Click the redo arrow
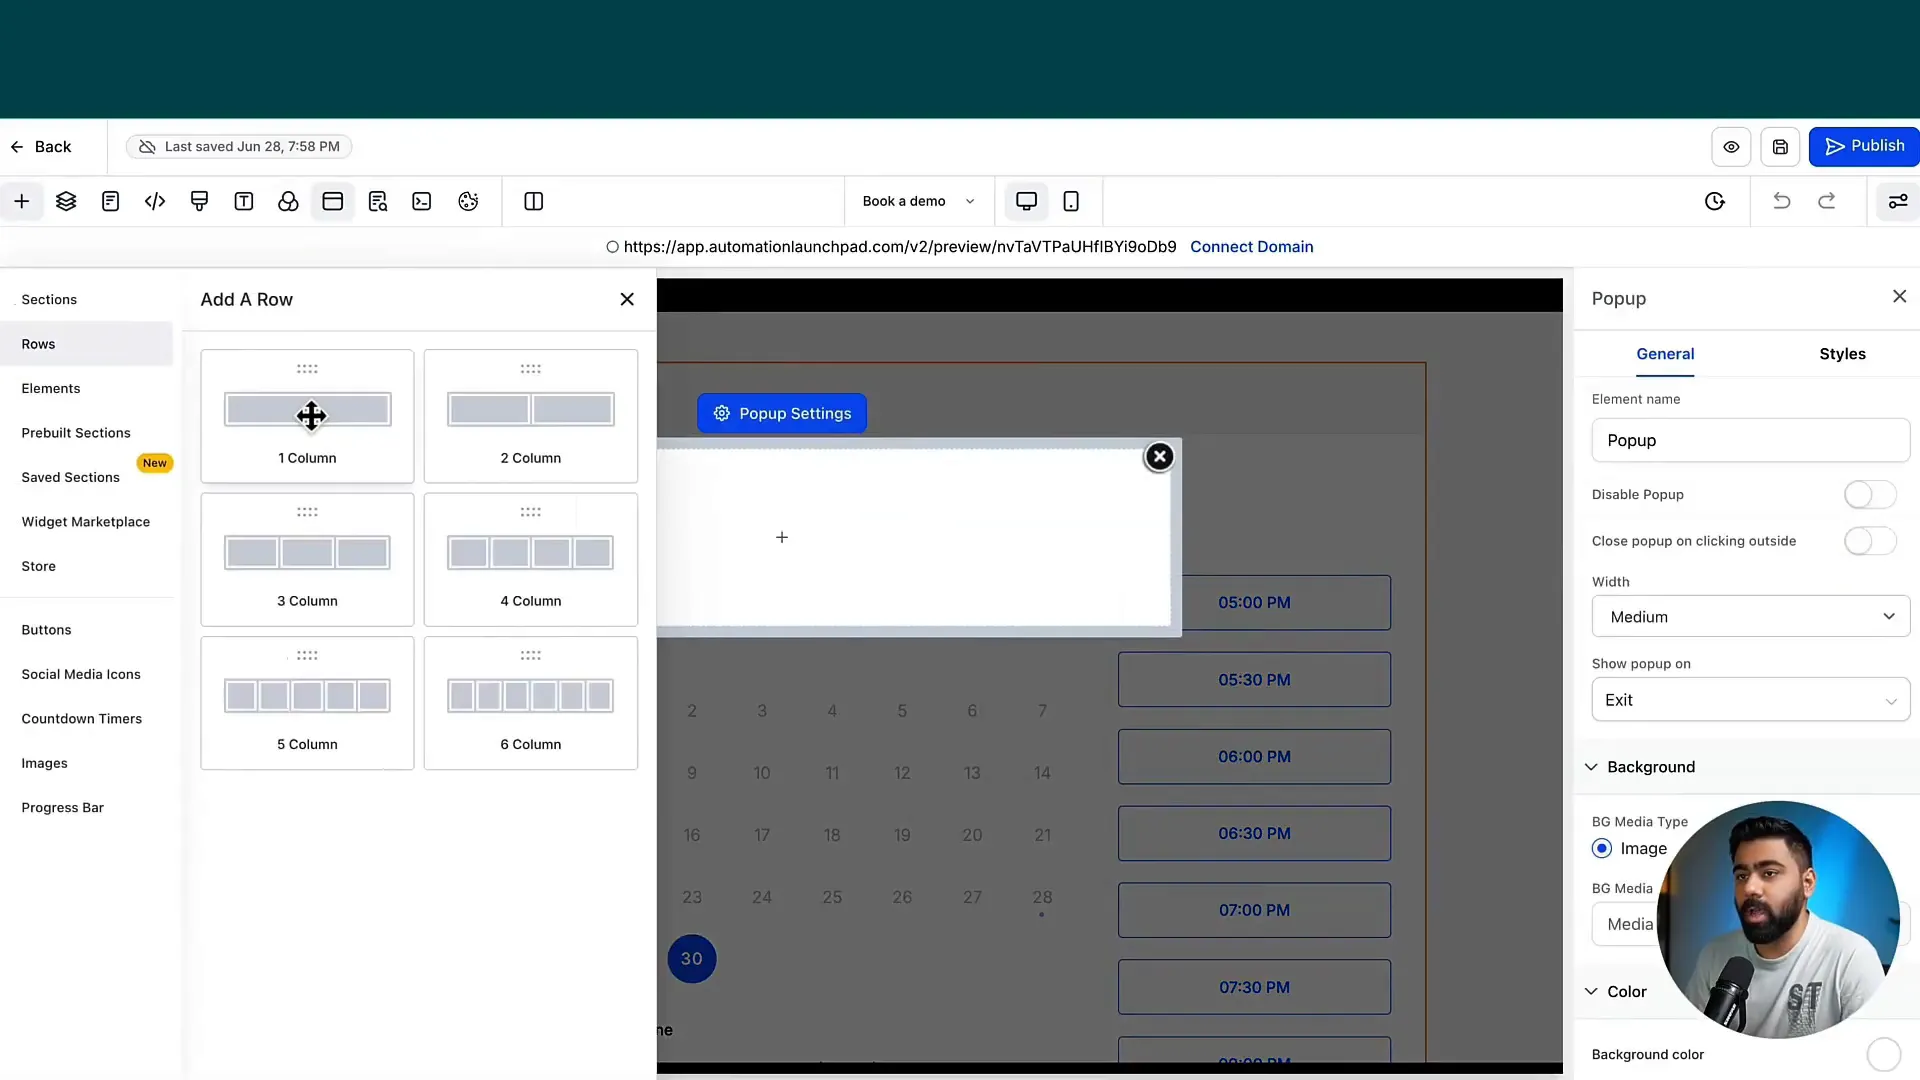The image size is (1920, 1080). 1826,201
